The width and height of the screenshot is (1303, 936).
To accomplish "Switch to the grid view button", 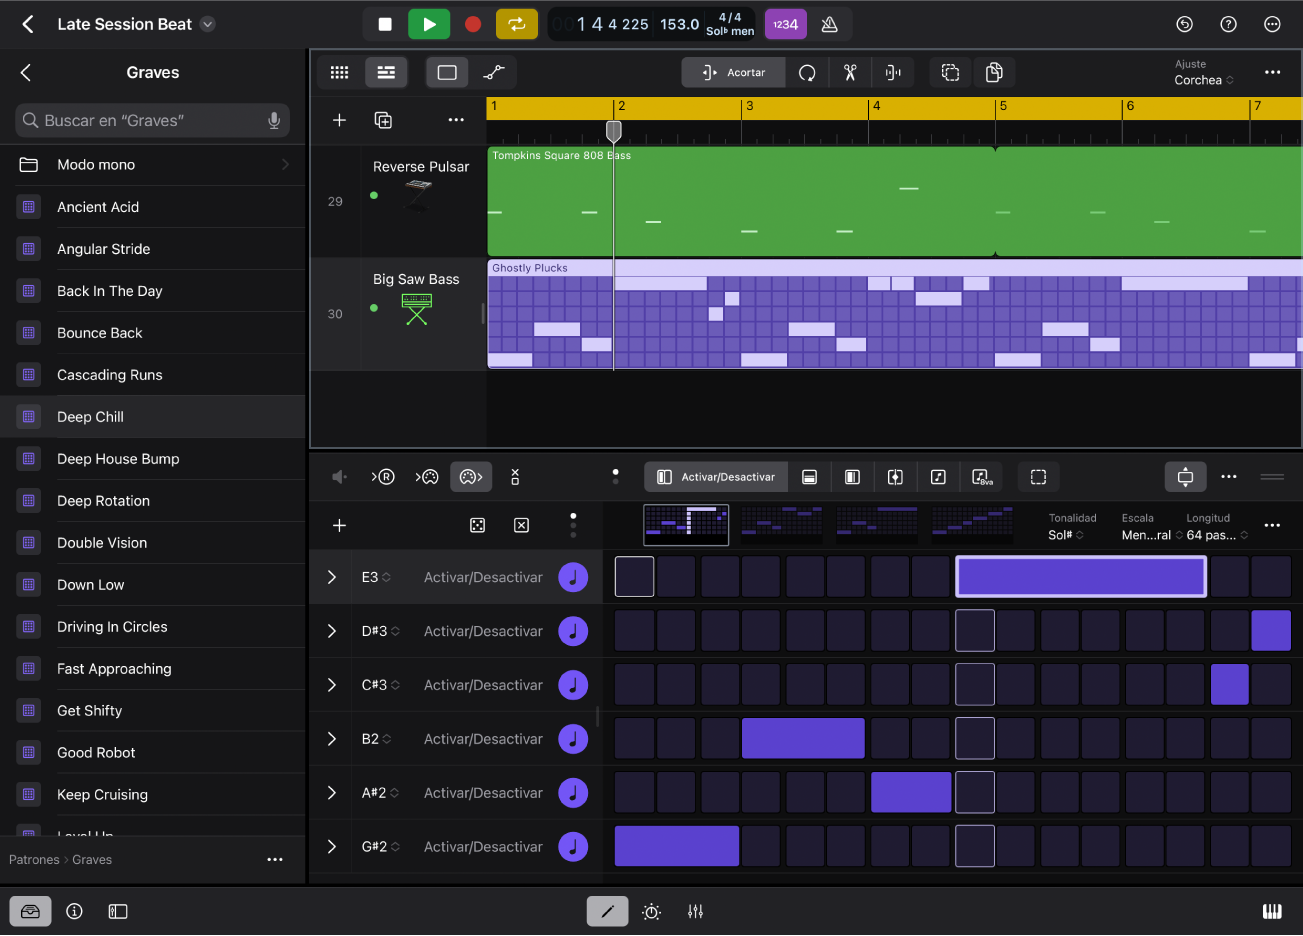I will [340, 72].
